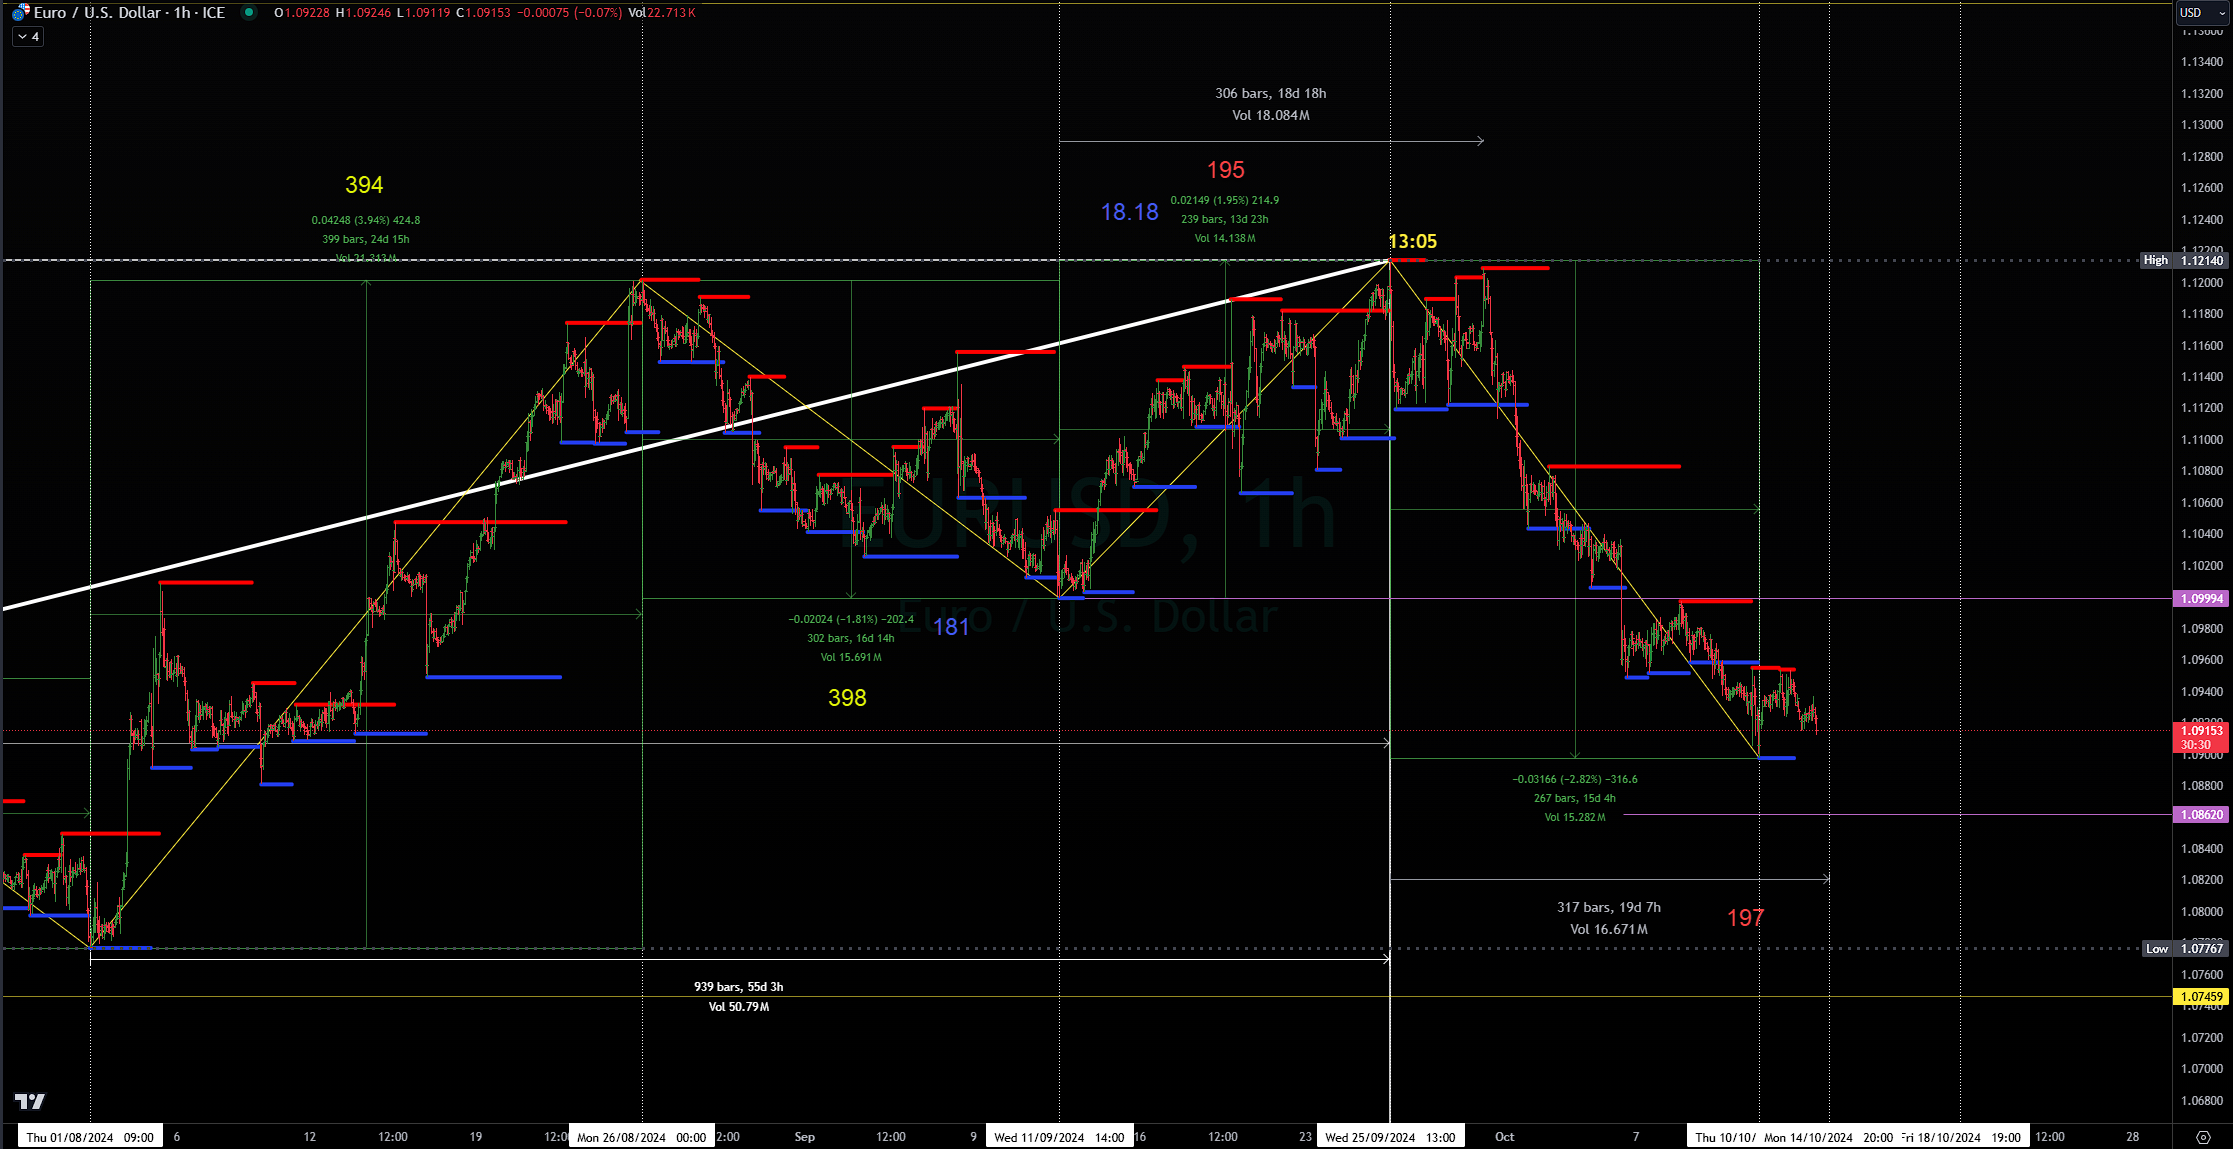Screen dimensions: 2233x1149
Task: Select the blue 18.18 text annotation
Action: tap(1130, 212)
